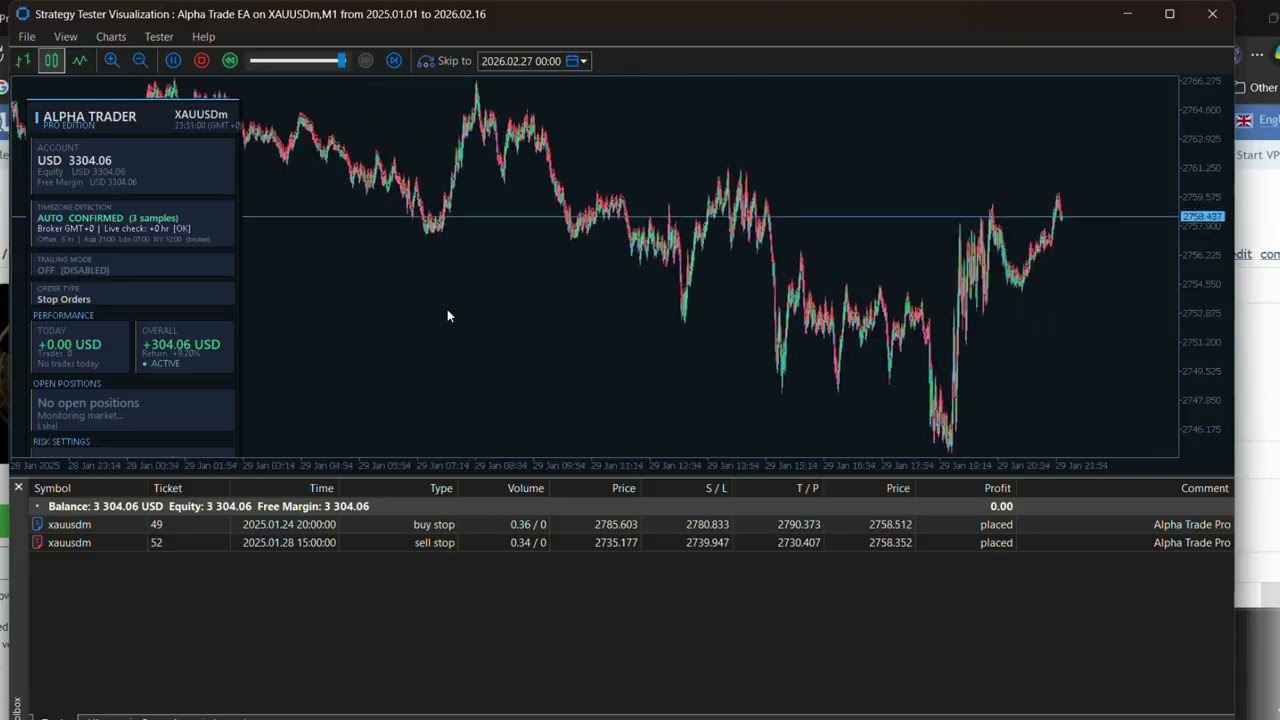This screenshot has height=720, width=1280.
Task: Click the Balance summary row
Action: point(631,506)
